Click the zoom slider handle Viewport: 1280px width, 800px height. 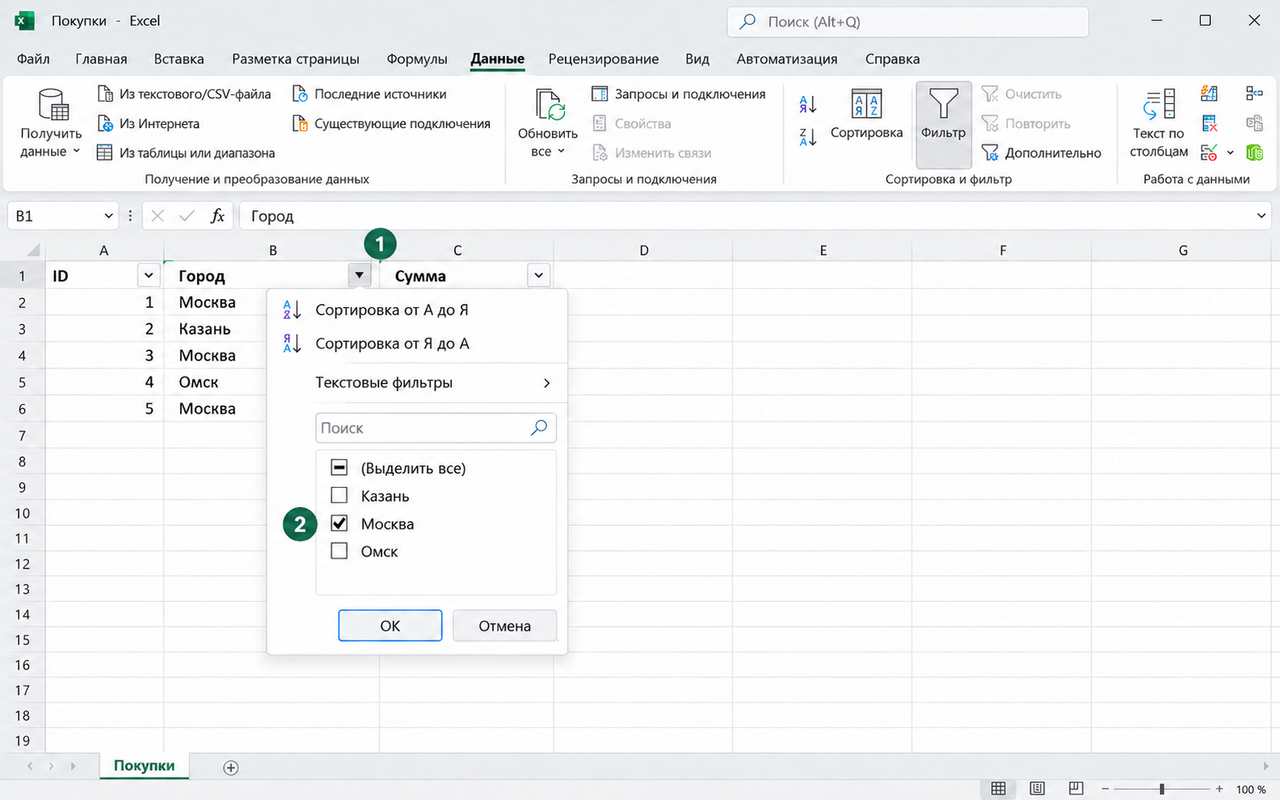point(1161,789)
